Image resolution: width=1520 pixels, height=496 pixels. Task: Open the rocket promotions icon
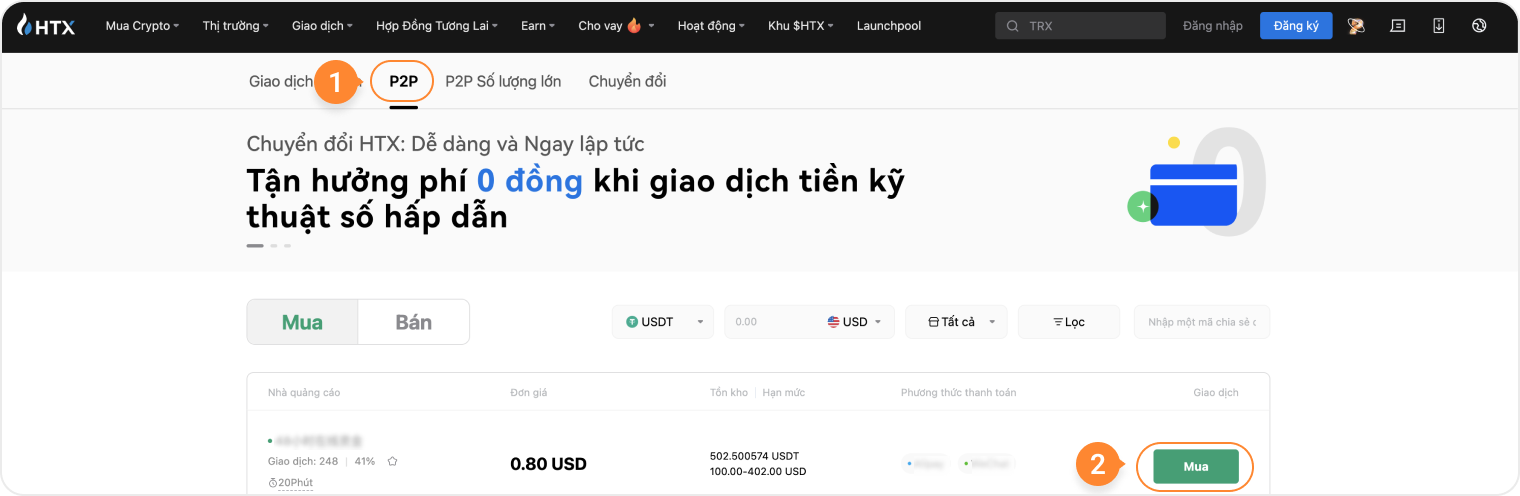click(1356, 26)
